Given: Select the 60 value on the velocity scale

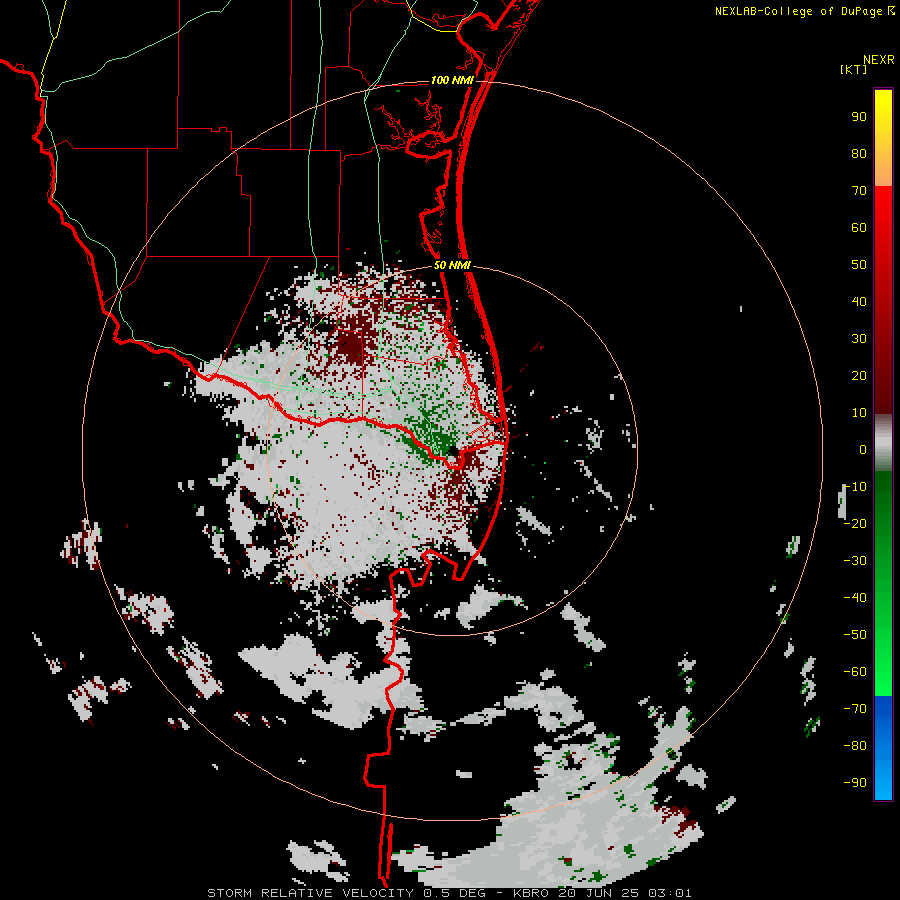Looking at the screenshot, I should tap(859, 228).
